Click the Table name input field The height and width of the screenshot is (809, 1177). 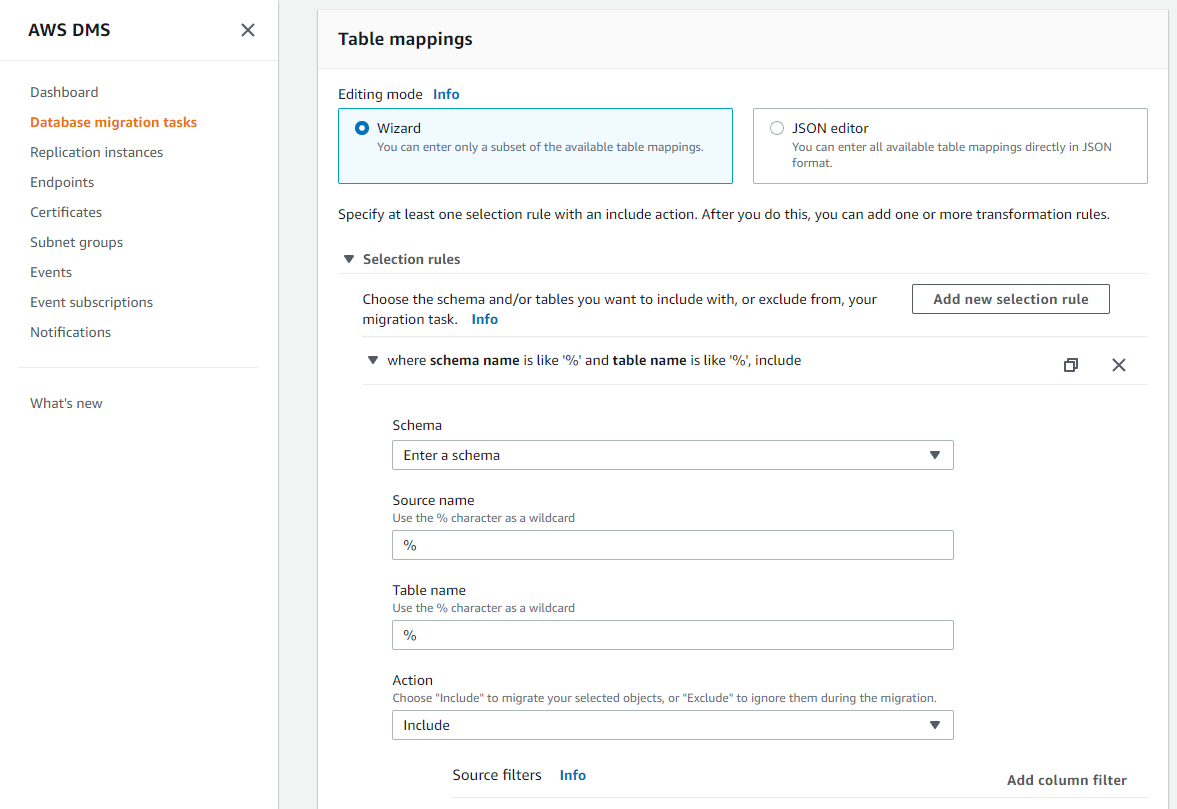672,635
